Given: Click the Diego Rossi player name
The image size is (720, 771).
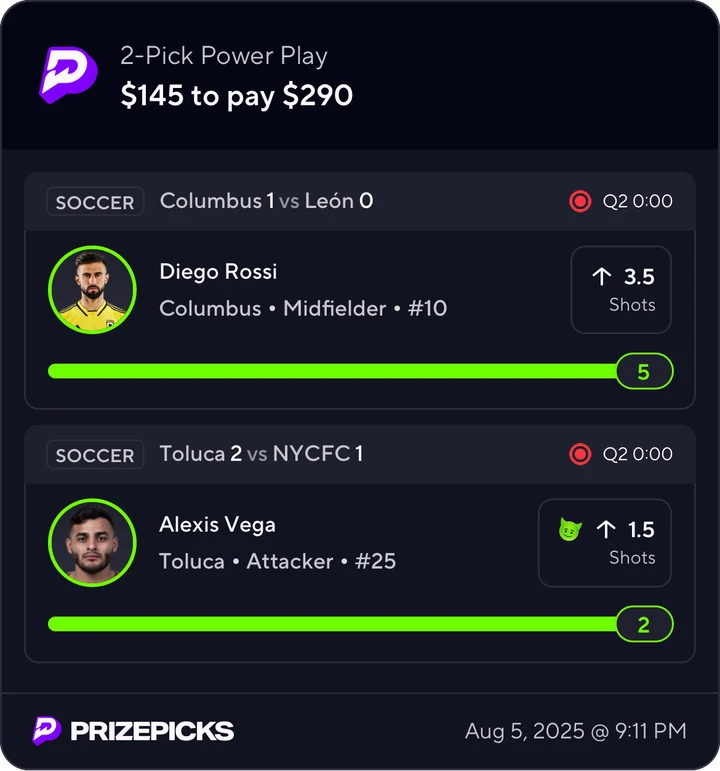Looking at the screenshot, I should coord(218,271).
